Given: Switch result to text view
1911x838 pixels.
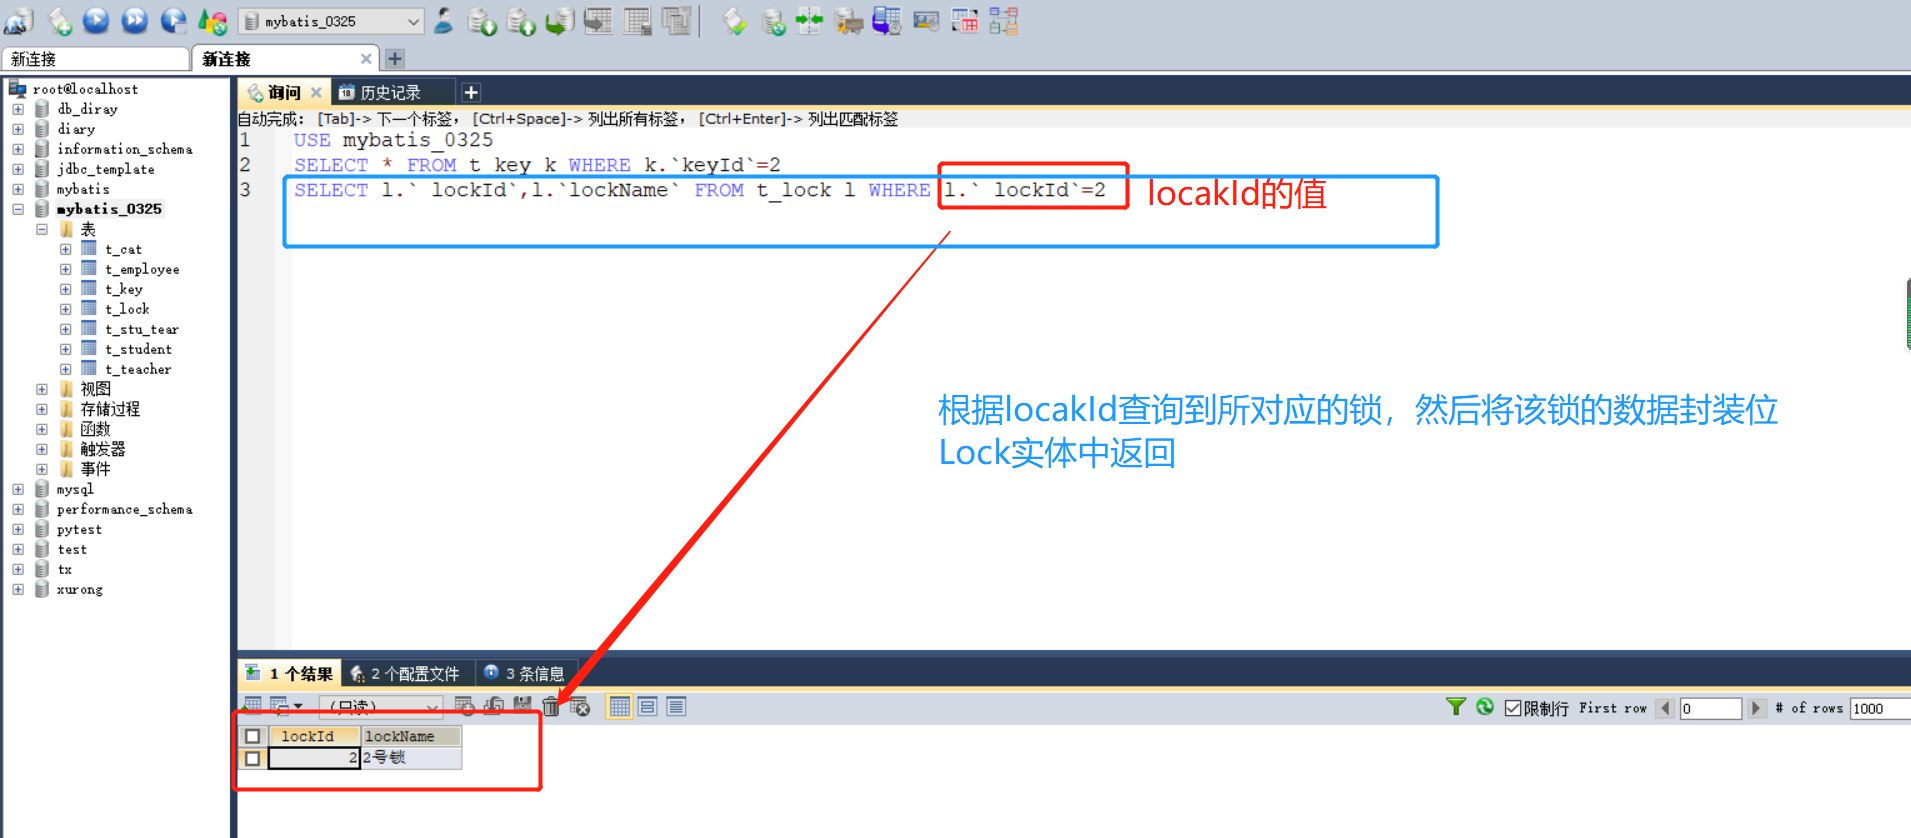Looking at the screenshot, I should tap(676, 707).
